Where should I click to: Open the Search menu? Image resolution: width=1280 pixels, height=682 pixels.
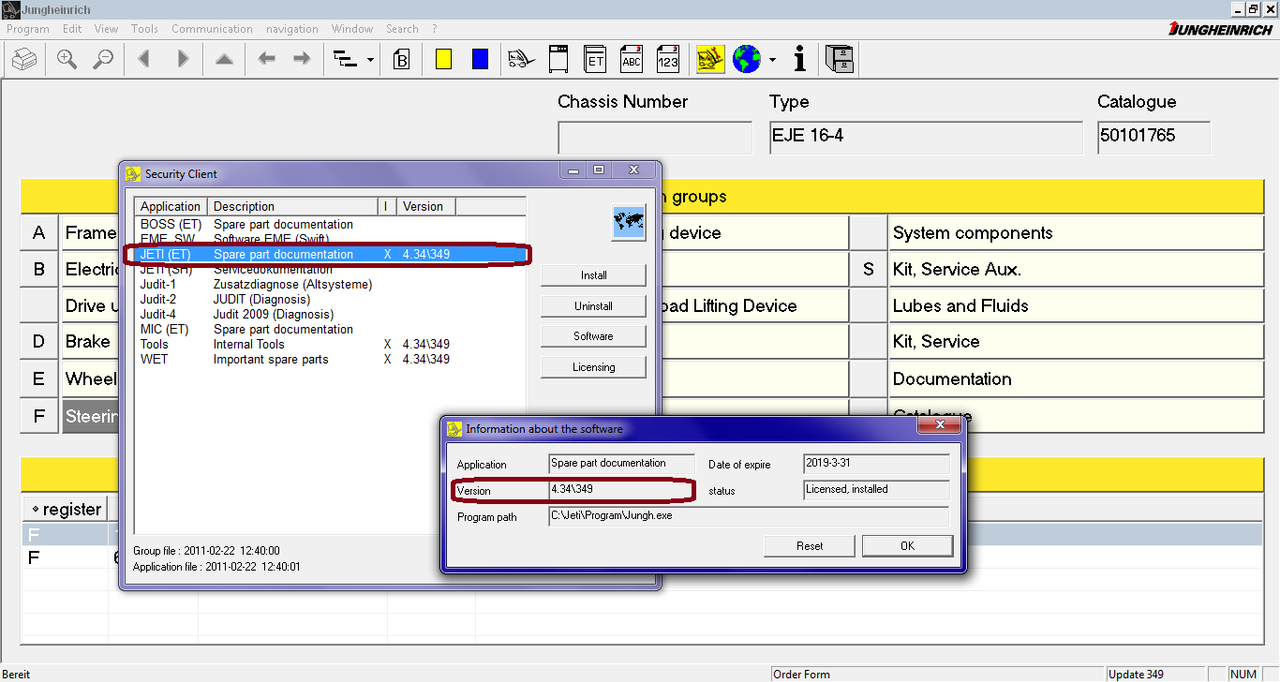(402, 29)
